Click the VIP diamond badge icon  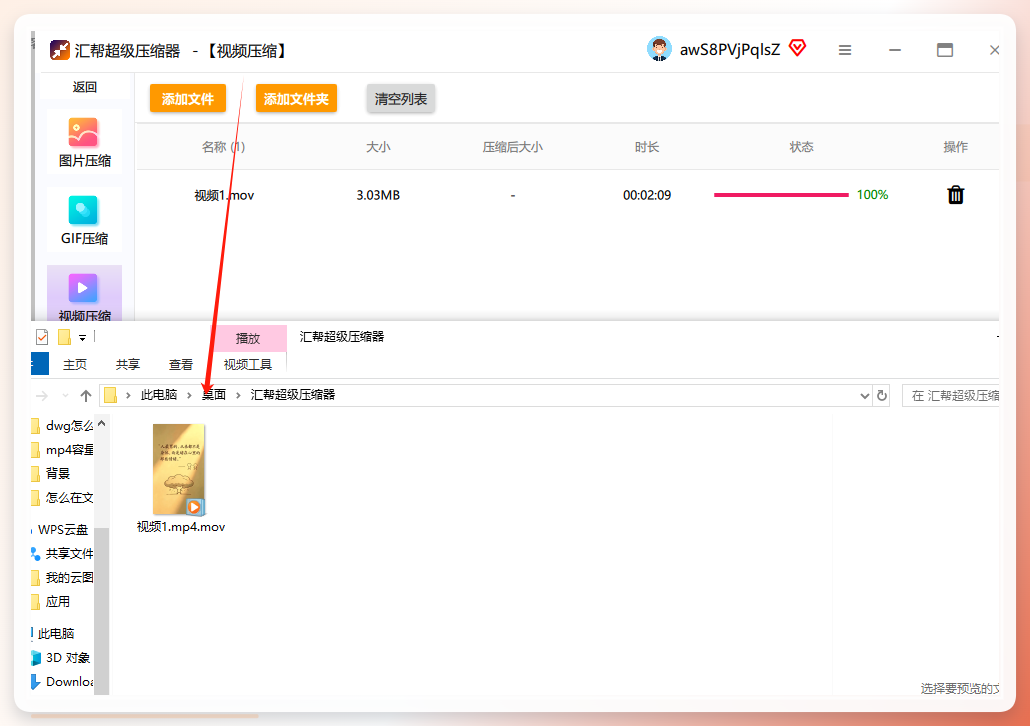pyautogui.click(x=797, y=48)
